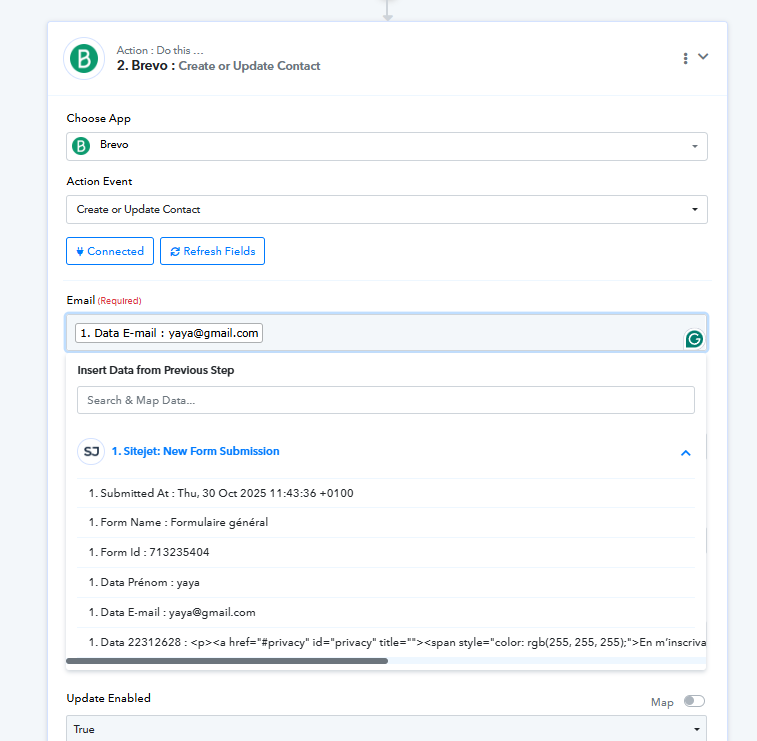Open the Update Enabled dropdown set to True

[x=386, y=728]
